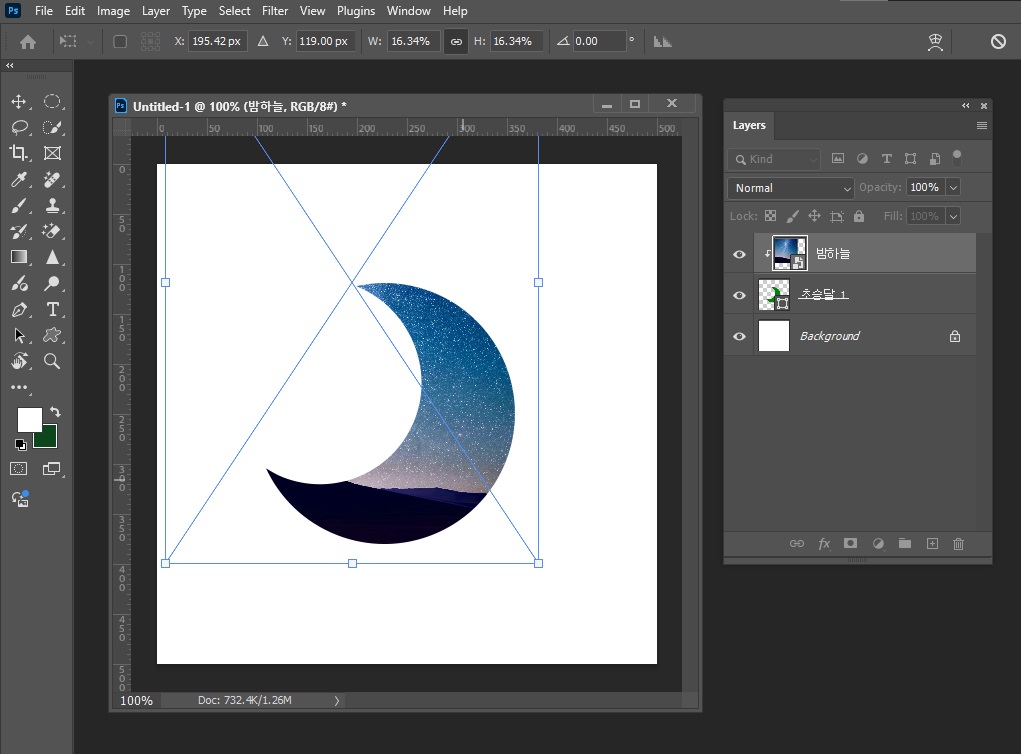Image resolution: width=1021 pixels, height=754 pixels.
Task: Toggle relative positioning triangle for reference point
Action: (x=263, y=41)
